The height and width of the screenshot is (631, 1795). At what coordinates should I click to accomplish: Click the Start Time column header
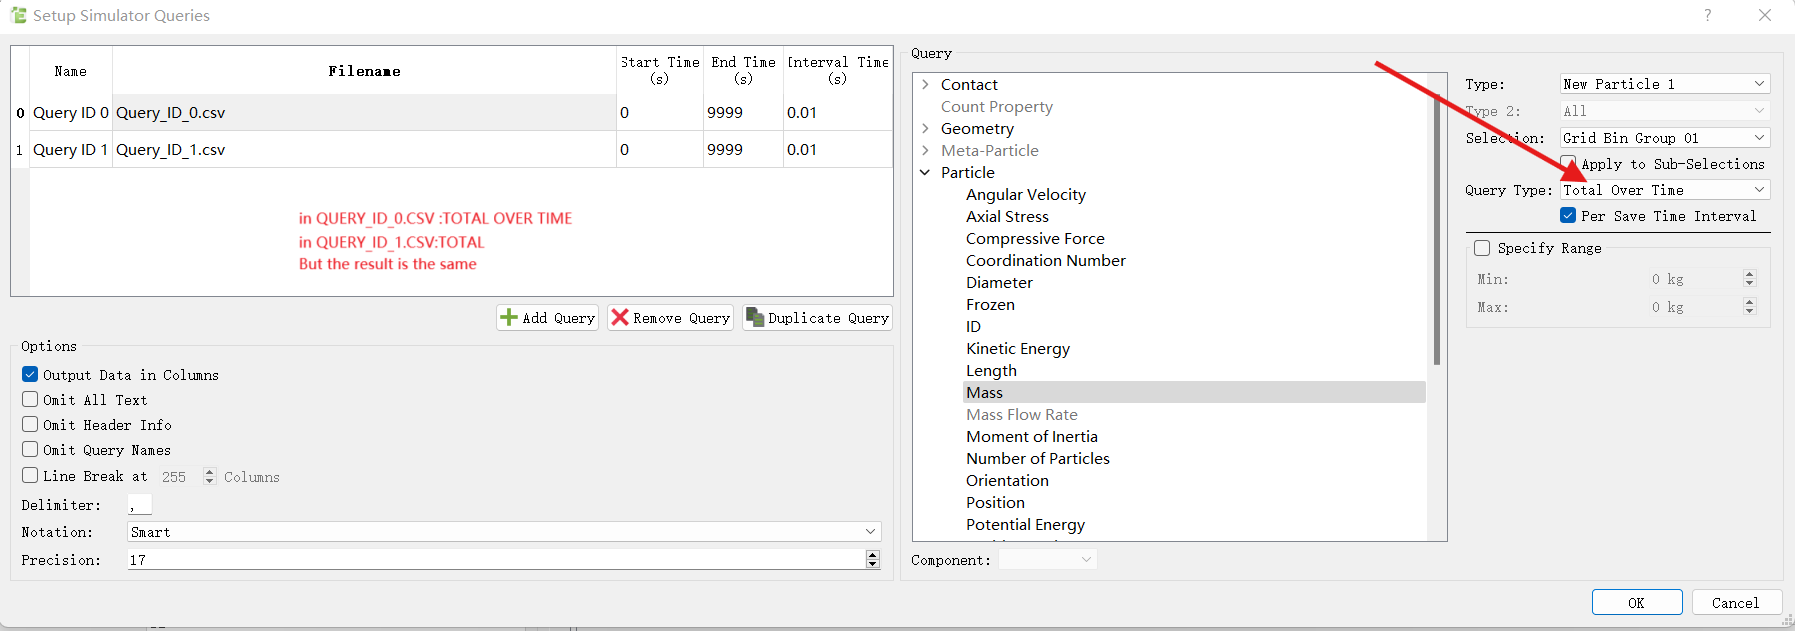coord(660,71)
